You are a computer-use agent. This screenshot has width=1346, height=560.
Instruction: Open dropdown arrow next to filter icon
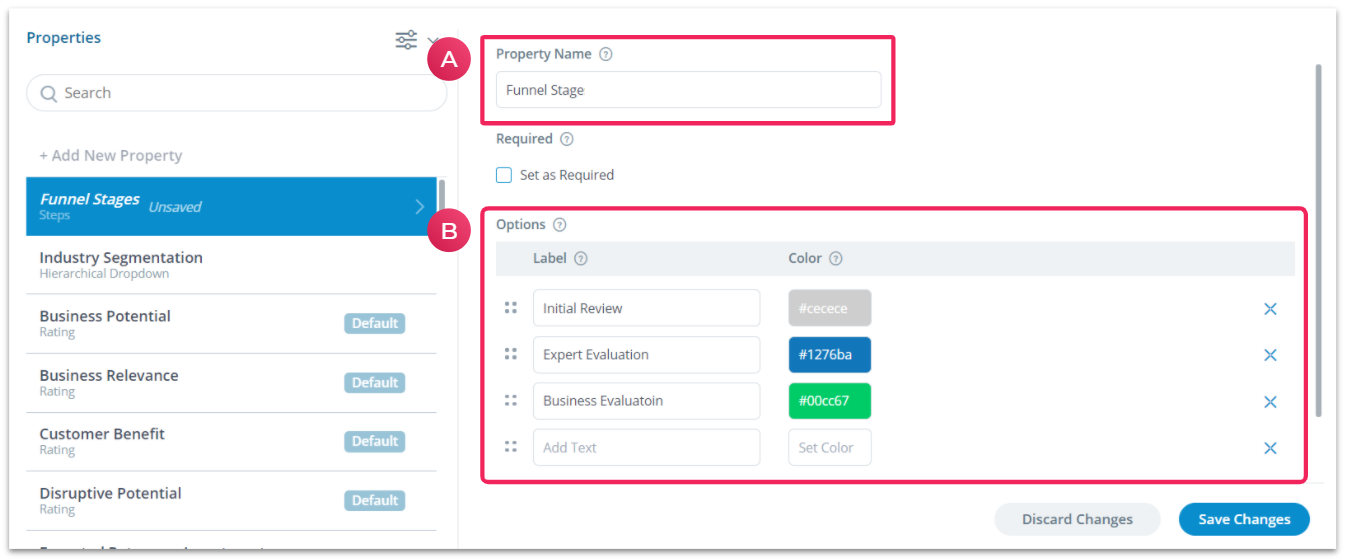tap(432, 41)
